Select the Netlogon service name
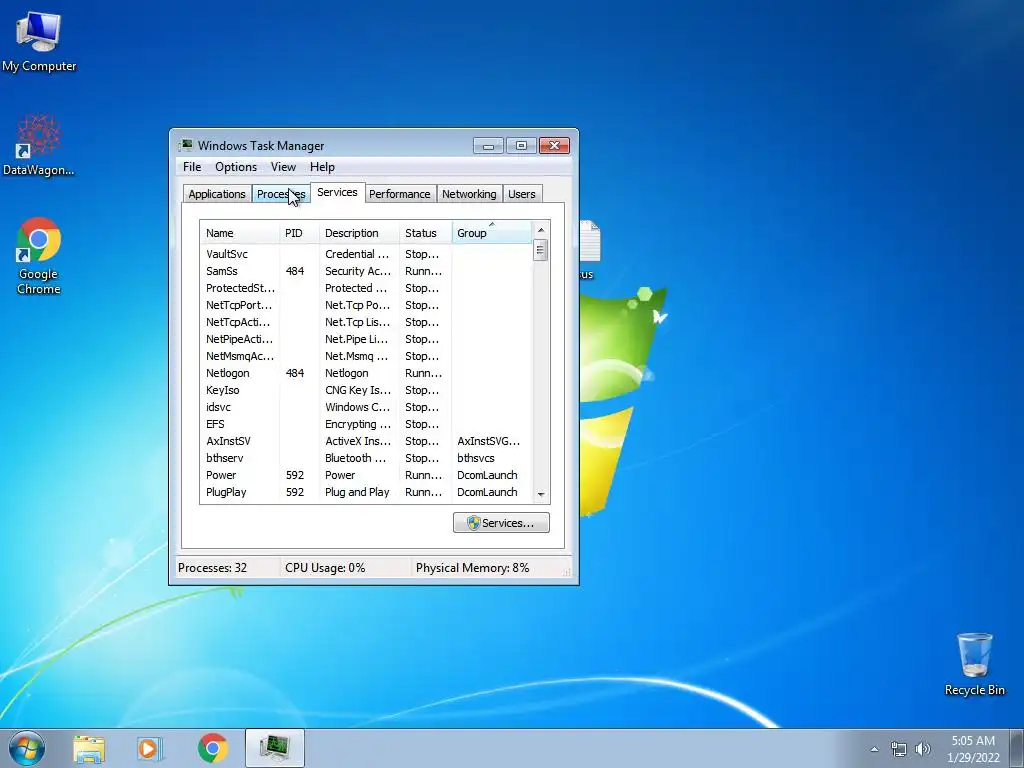This screenshot has height=768, width=1024. tap(227, 373)
